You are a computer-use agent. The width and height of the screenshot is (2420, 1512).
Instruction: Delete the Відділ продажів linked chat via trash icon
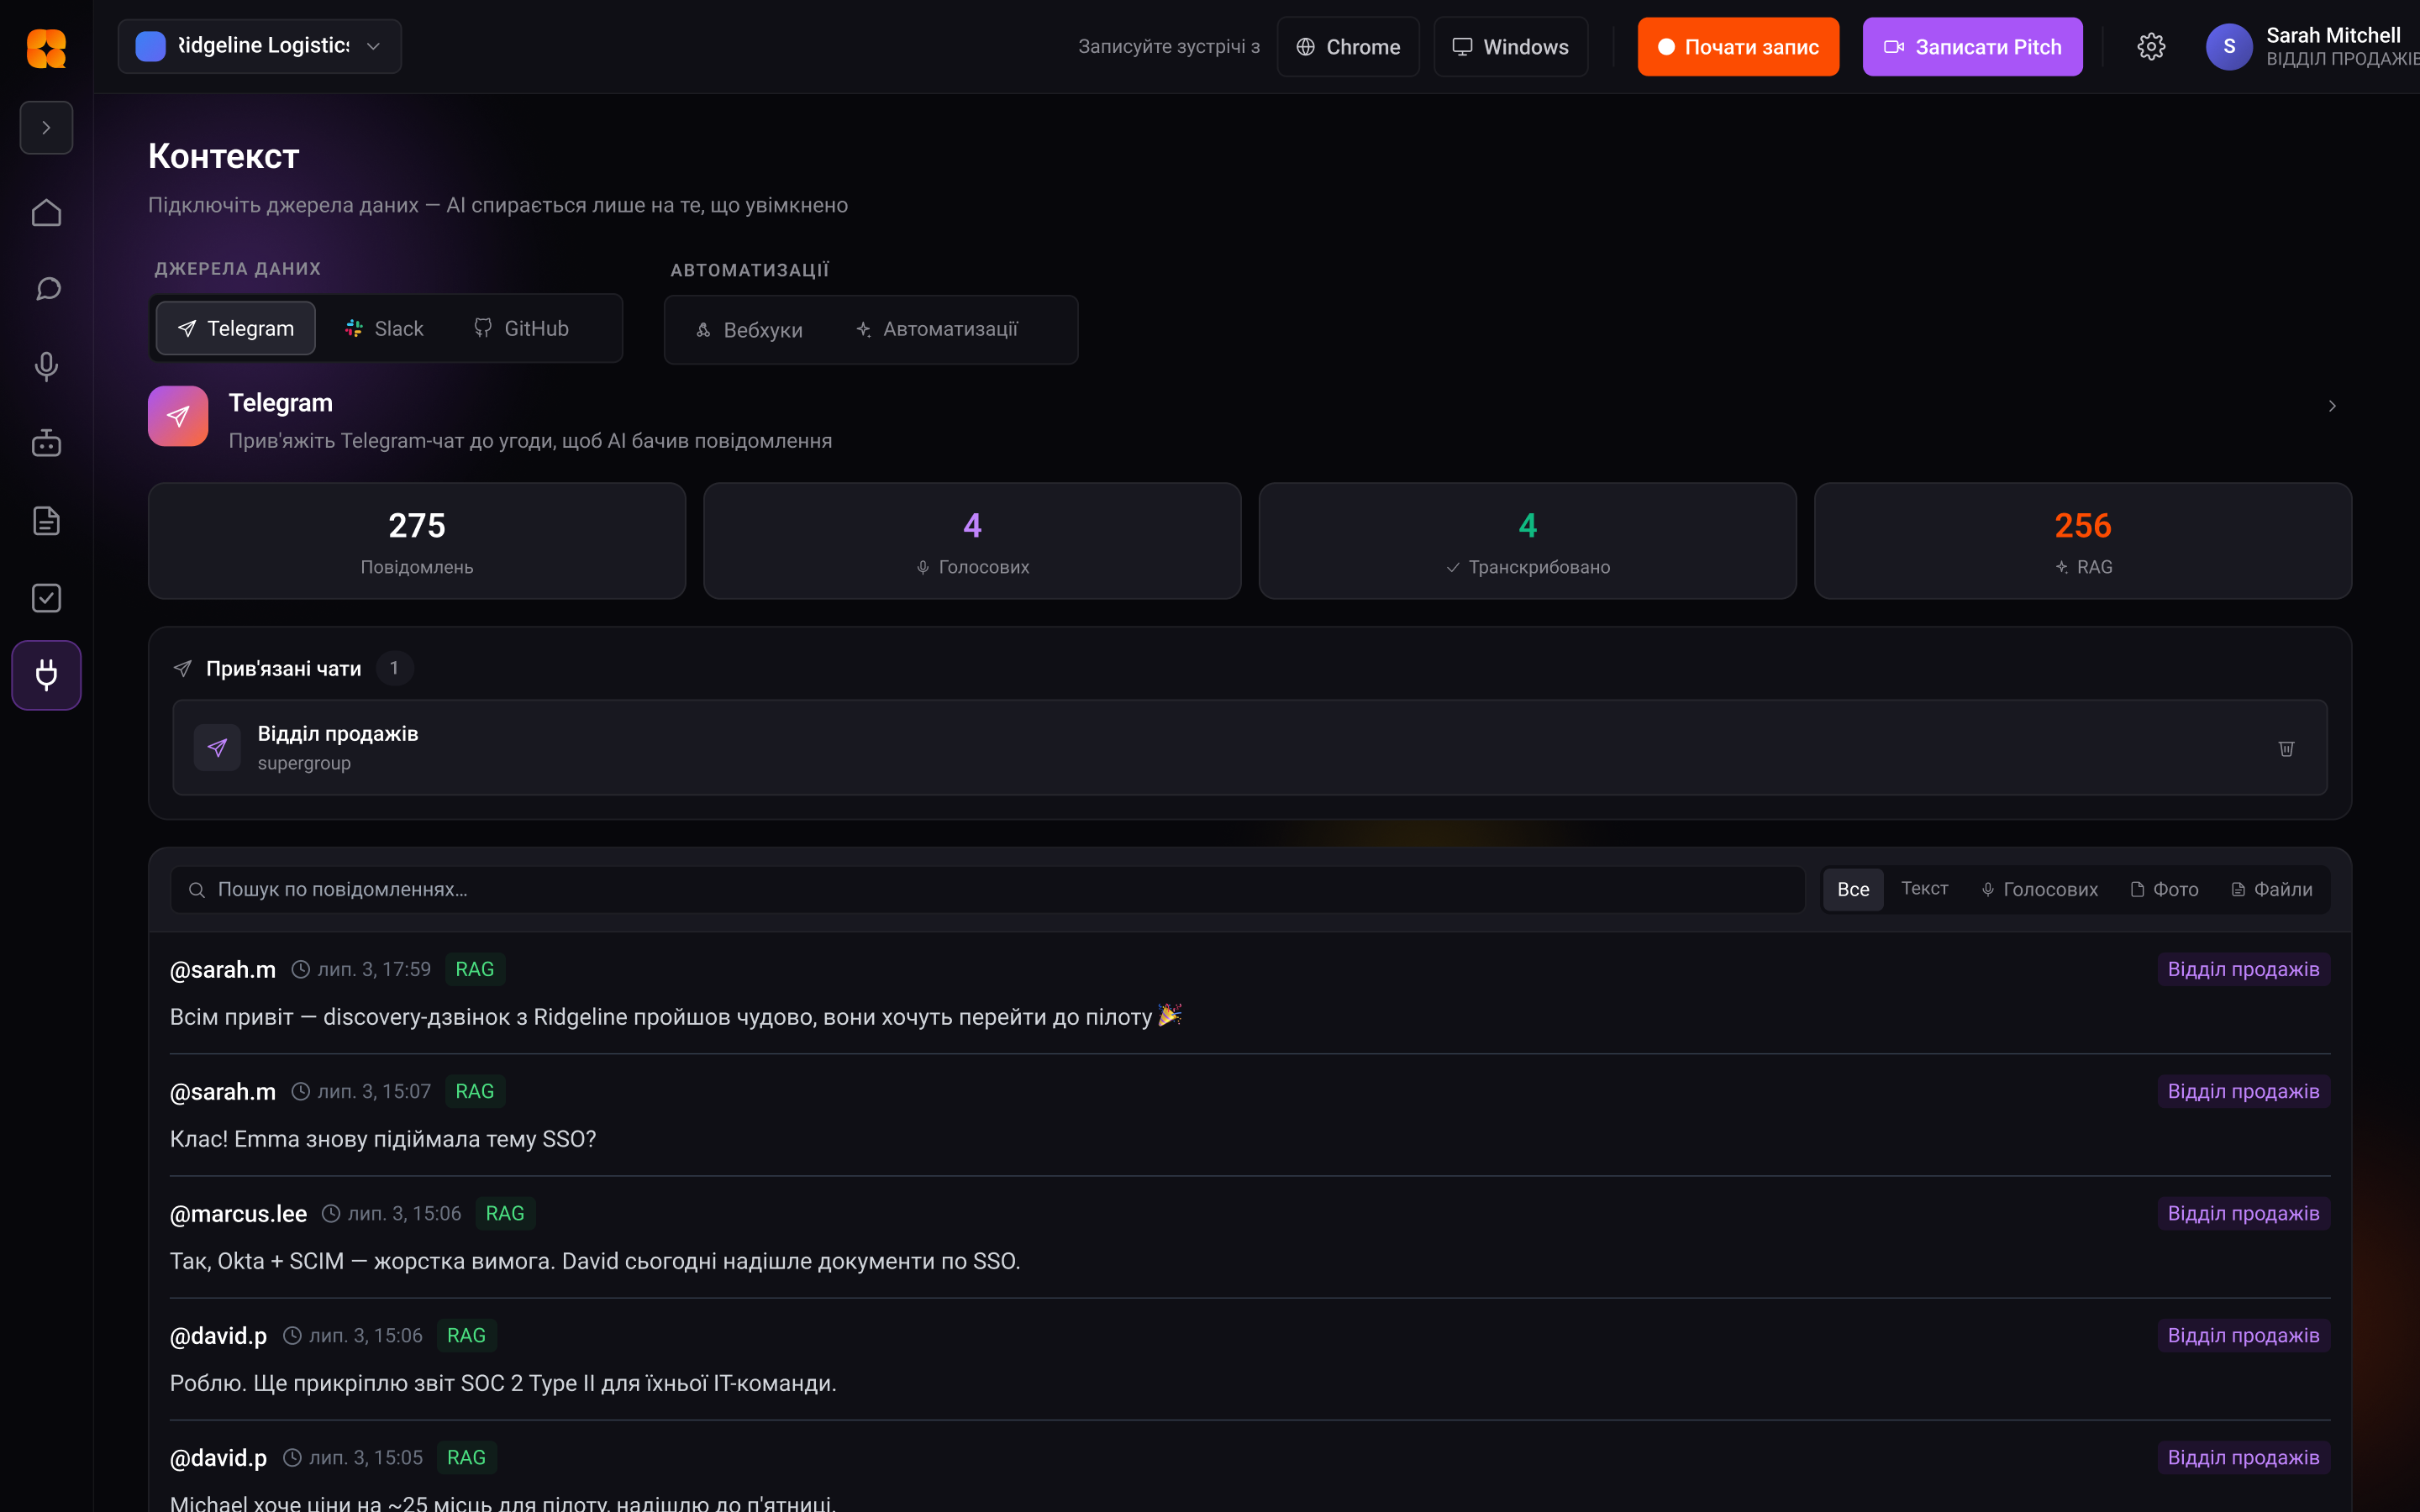2286,748
